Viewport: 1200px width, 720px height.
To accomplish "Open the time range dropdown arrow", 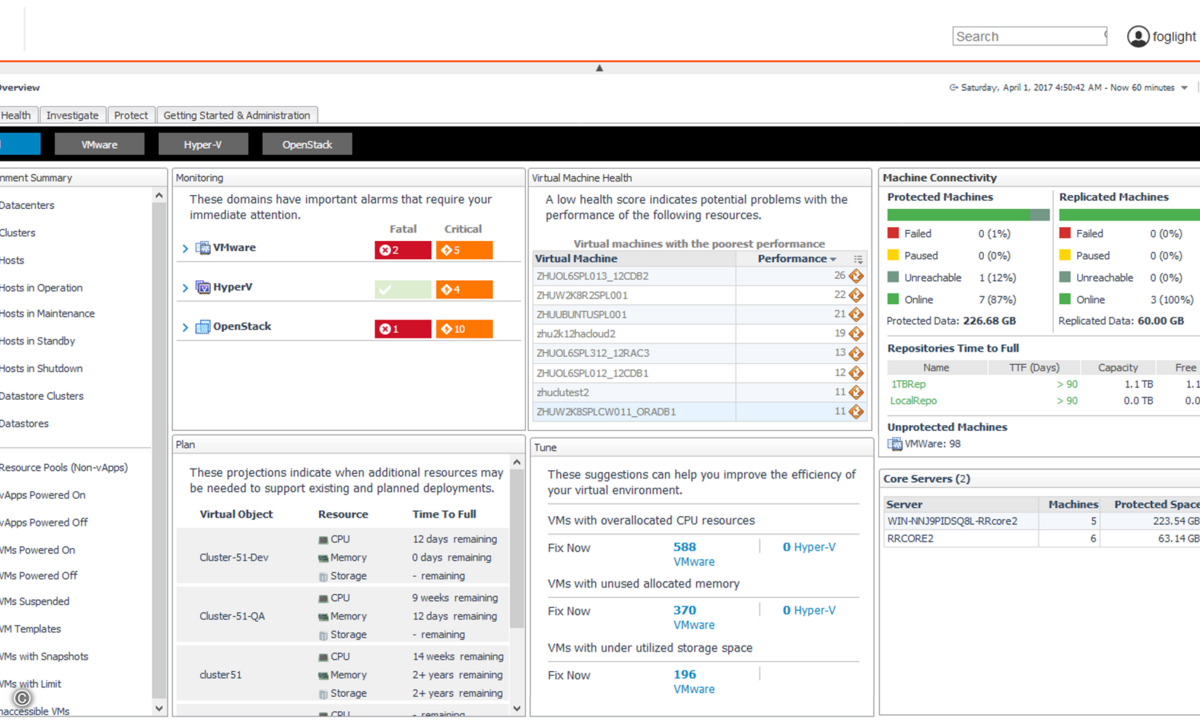I will click(1185, 88).
